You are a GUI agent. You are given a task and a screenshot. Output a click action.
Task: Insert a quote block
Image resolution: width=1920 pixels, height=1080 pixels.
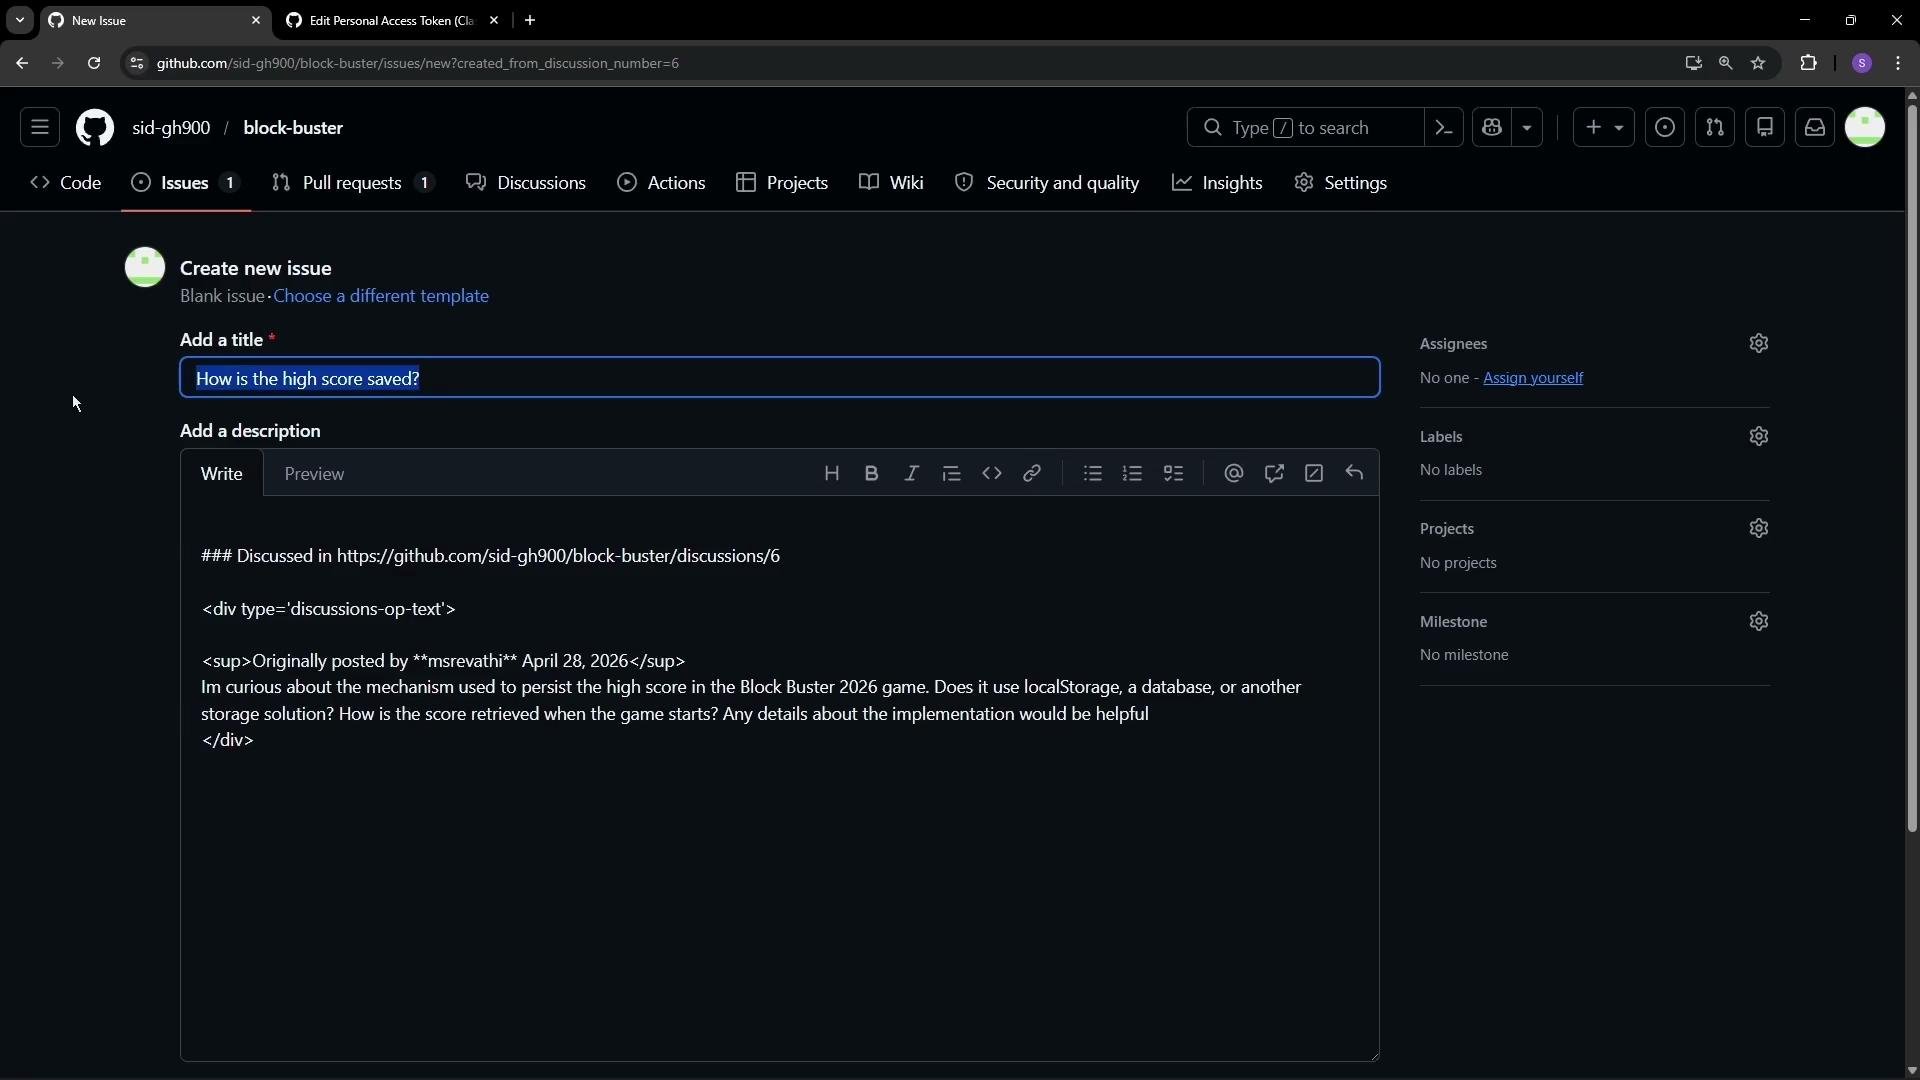coord(952,474)
